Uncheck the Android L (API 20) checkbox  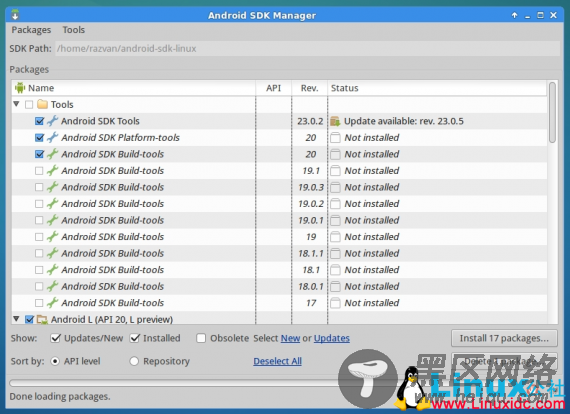(x=29, y=319)
